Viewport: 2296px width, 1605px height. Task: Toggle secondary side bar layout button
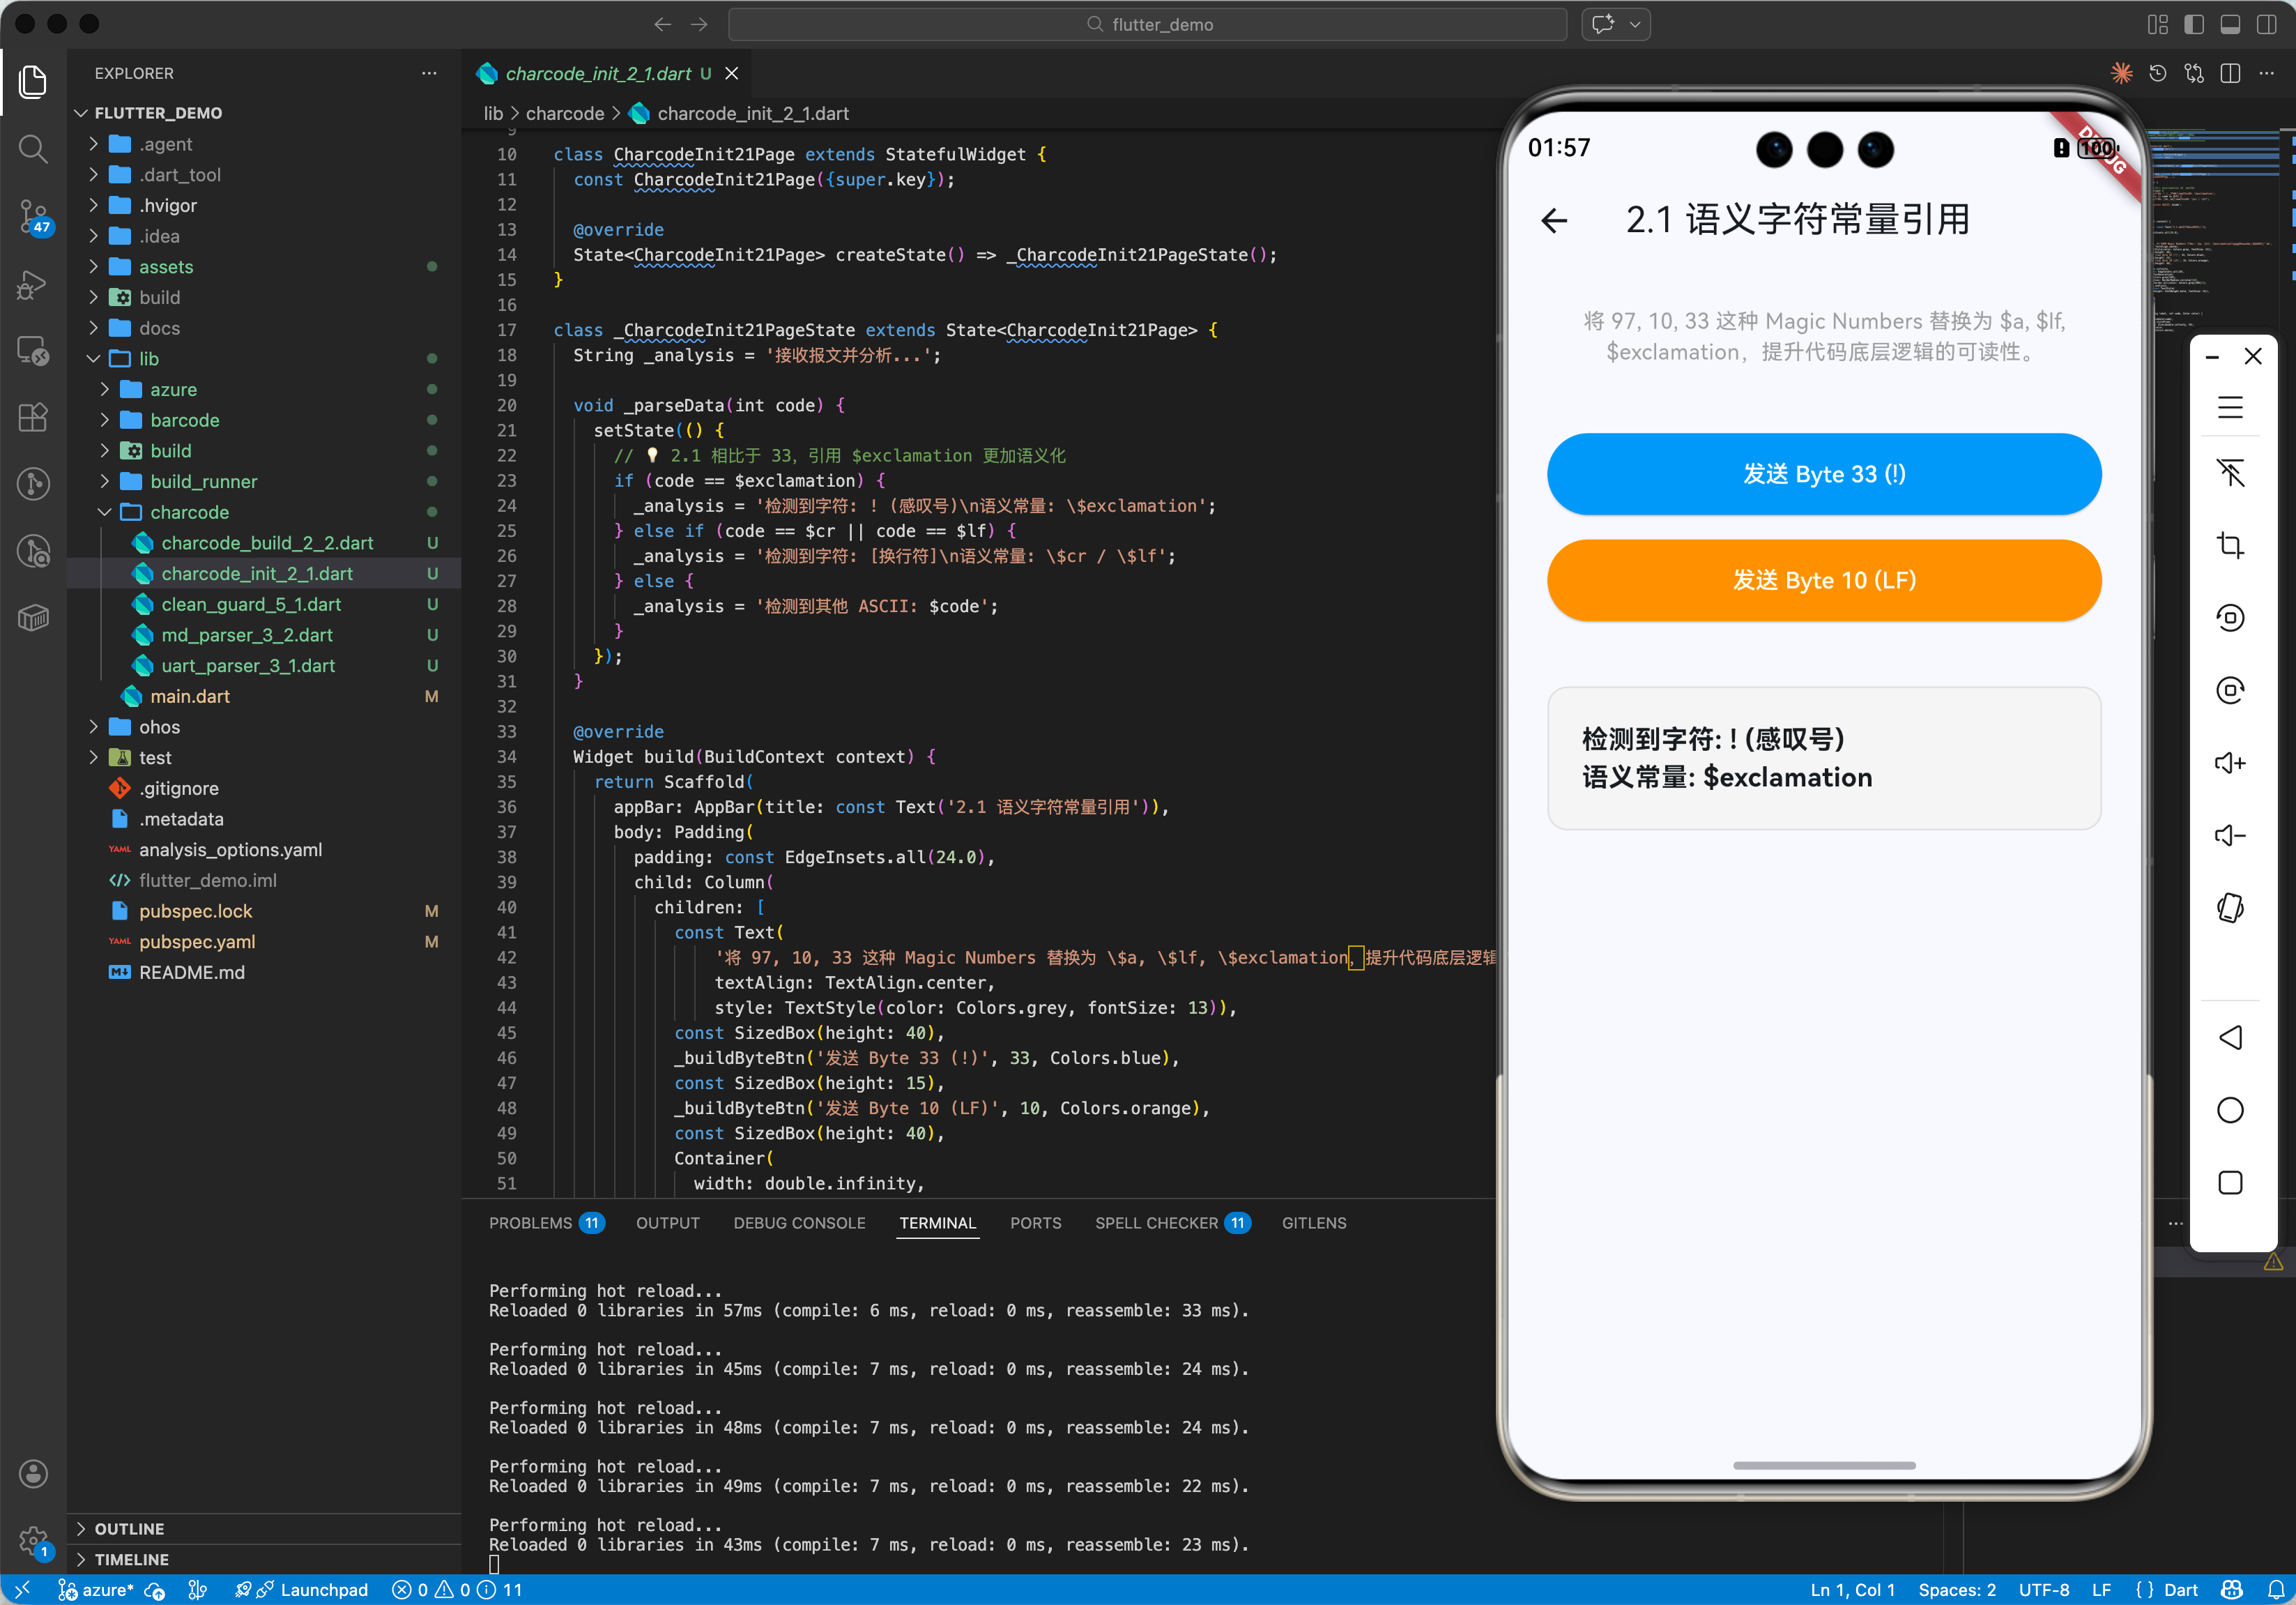(x=2266, y=24)
